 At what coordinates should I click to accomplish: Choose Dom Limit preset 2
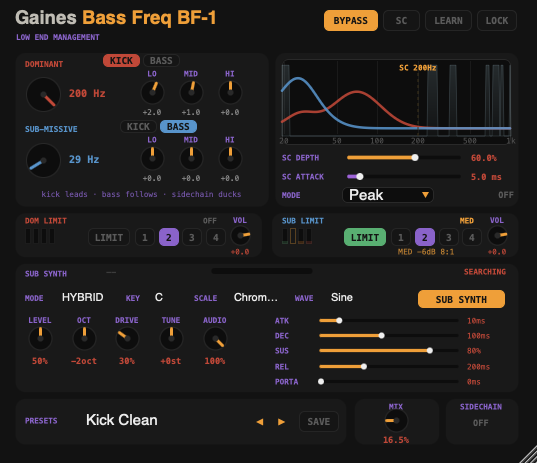[168, 237]
